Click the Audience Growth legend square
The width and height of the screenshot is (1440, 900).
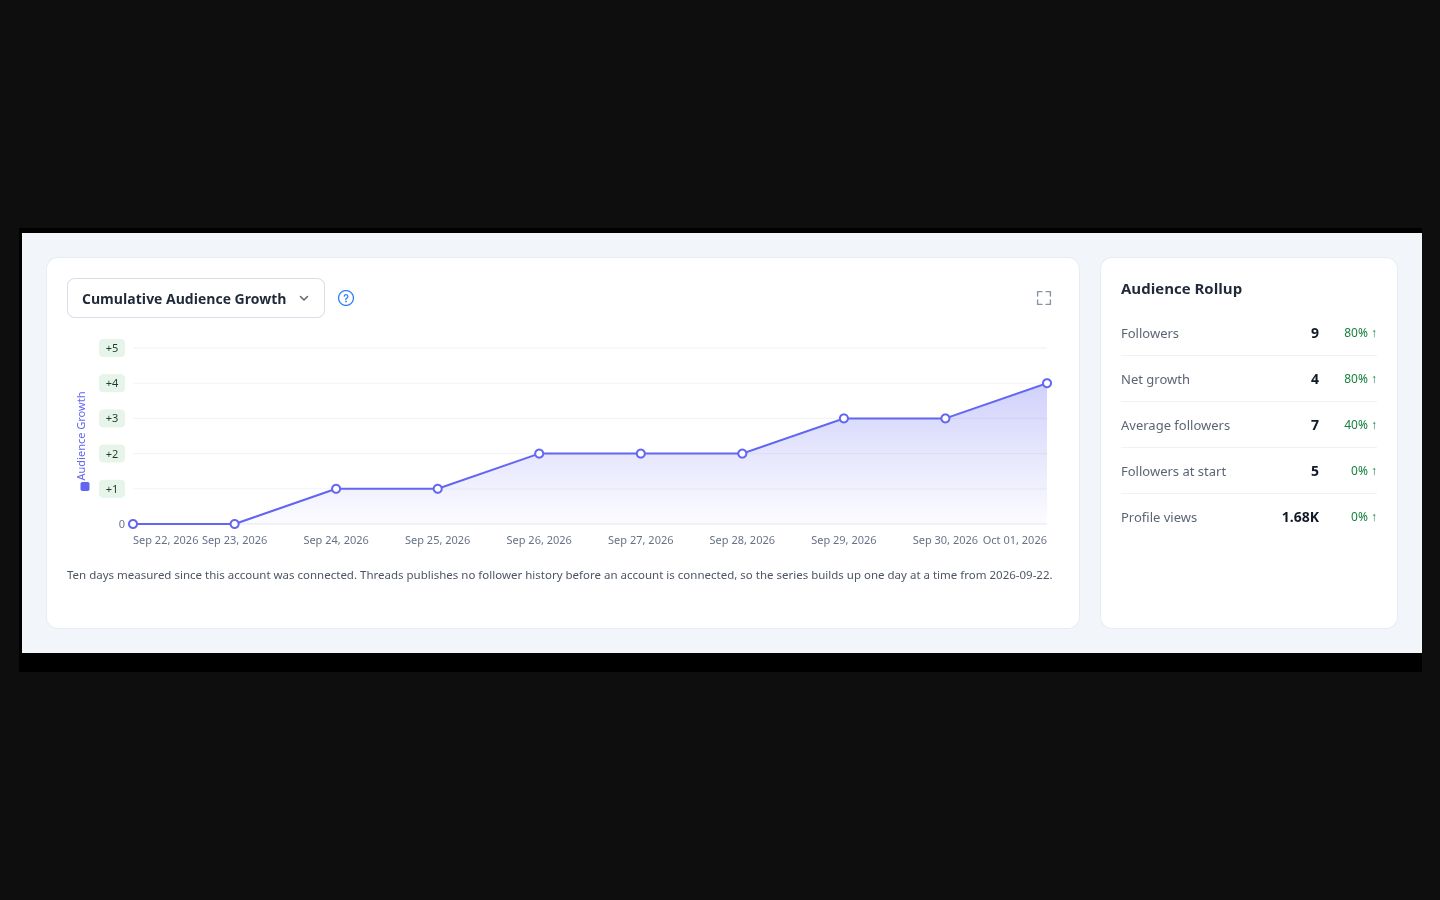(85, 487)
